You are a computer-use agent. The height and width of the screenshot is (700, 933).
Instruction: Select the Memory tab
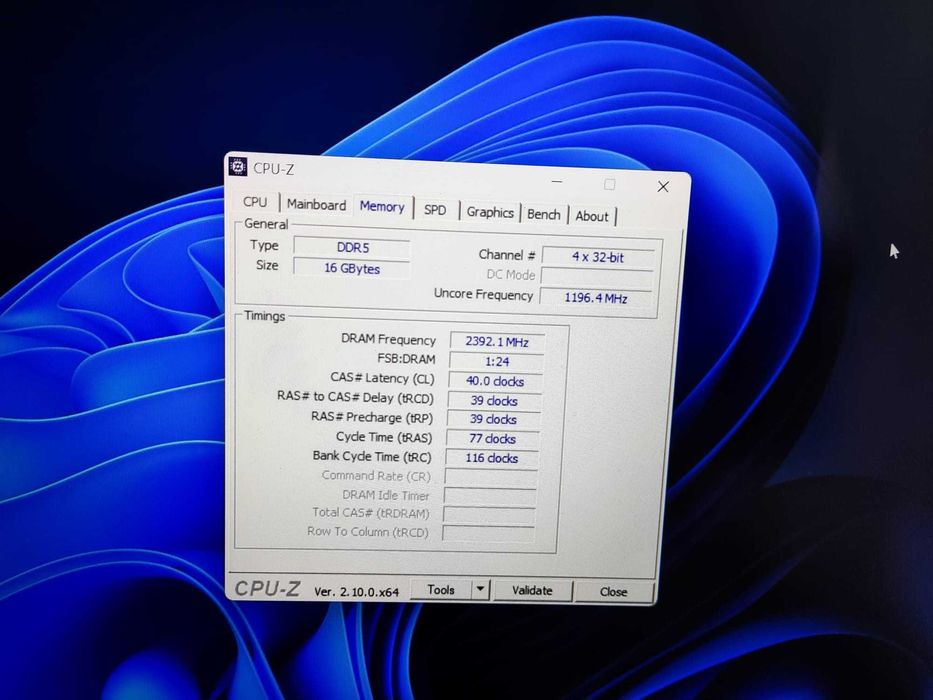382,207
